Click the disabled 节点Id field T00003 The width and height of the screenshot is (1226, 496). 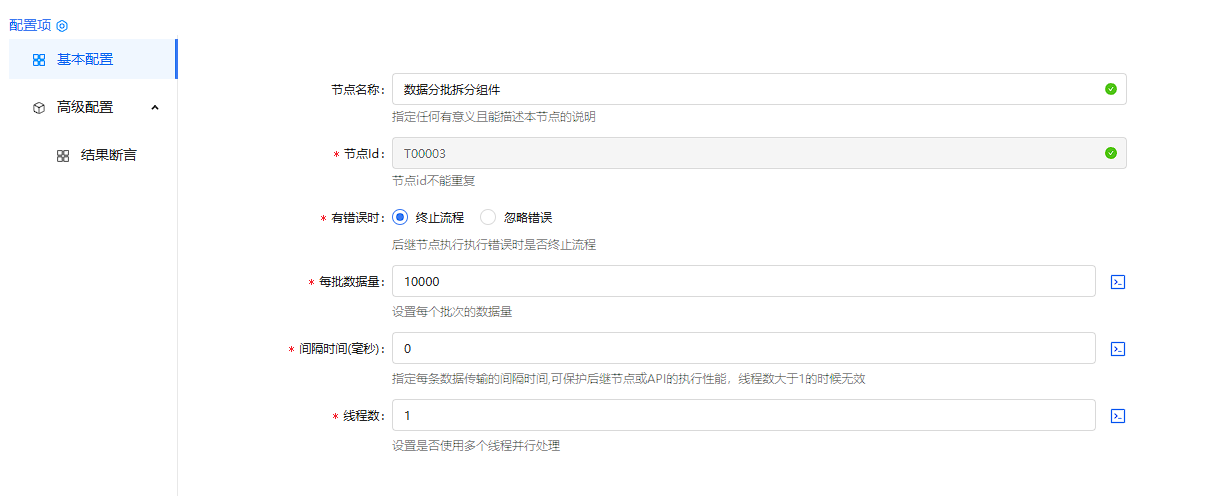pyautogui.click(x=740, y=153)
